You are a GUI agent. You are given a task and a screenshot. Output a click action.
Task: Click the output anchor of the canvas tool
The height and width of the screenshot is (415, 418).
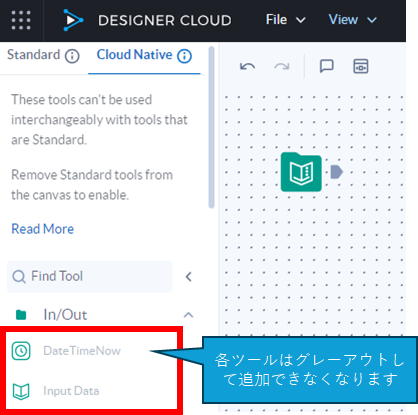(x=336, y=172)
